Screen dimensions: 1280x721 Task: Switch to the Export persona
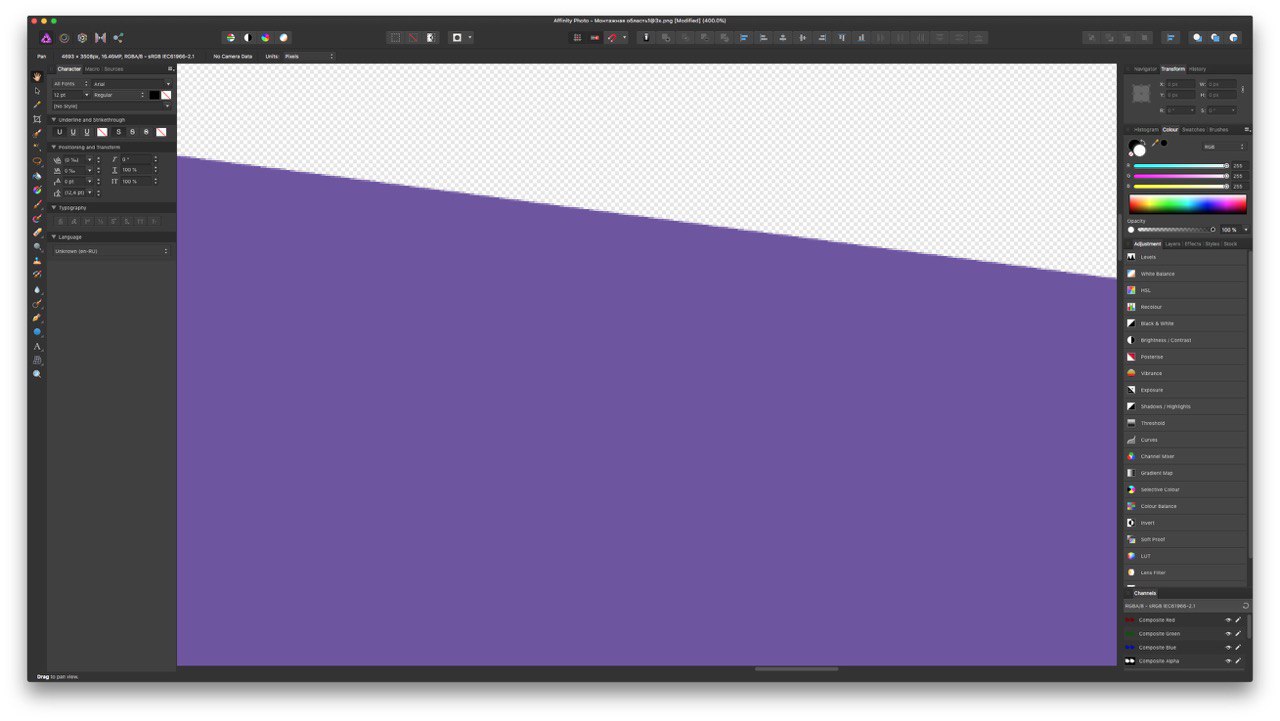118,38
